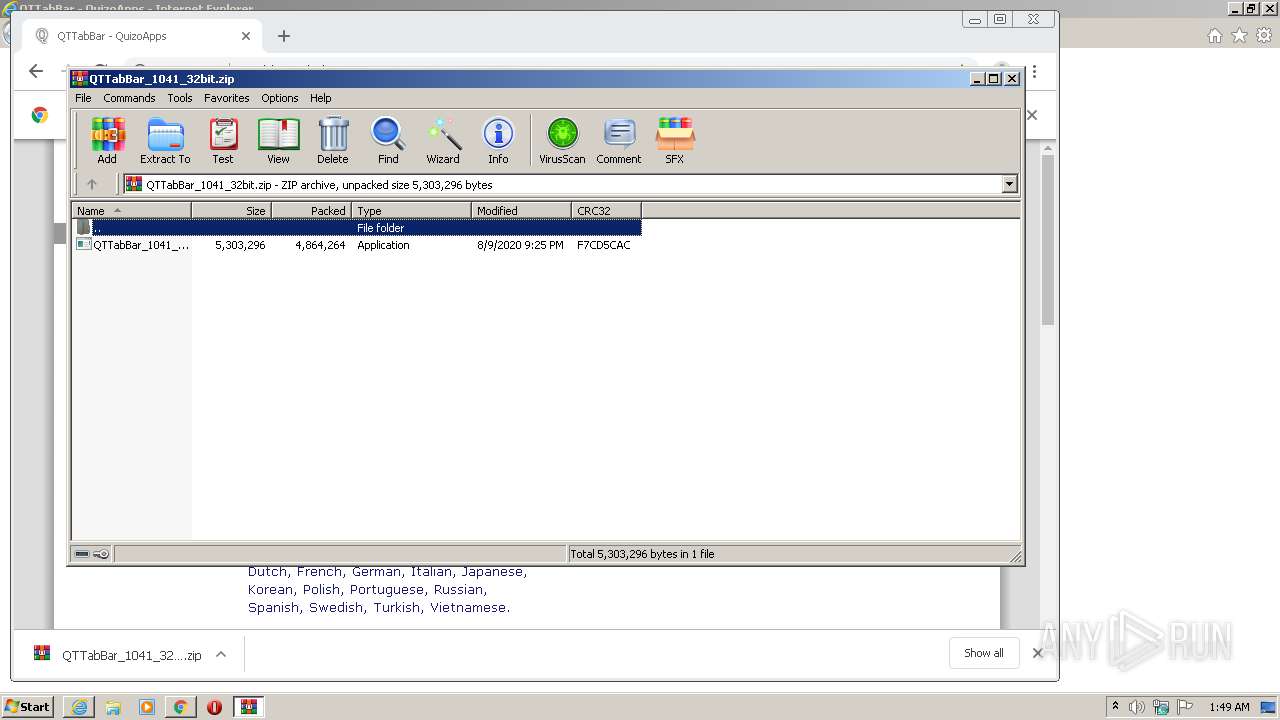Sort by the CRC32 column header

(607, 211)
